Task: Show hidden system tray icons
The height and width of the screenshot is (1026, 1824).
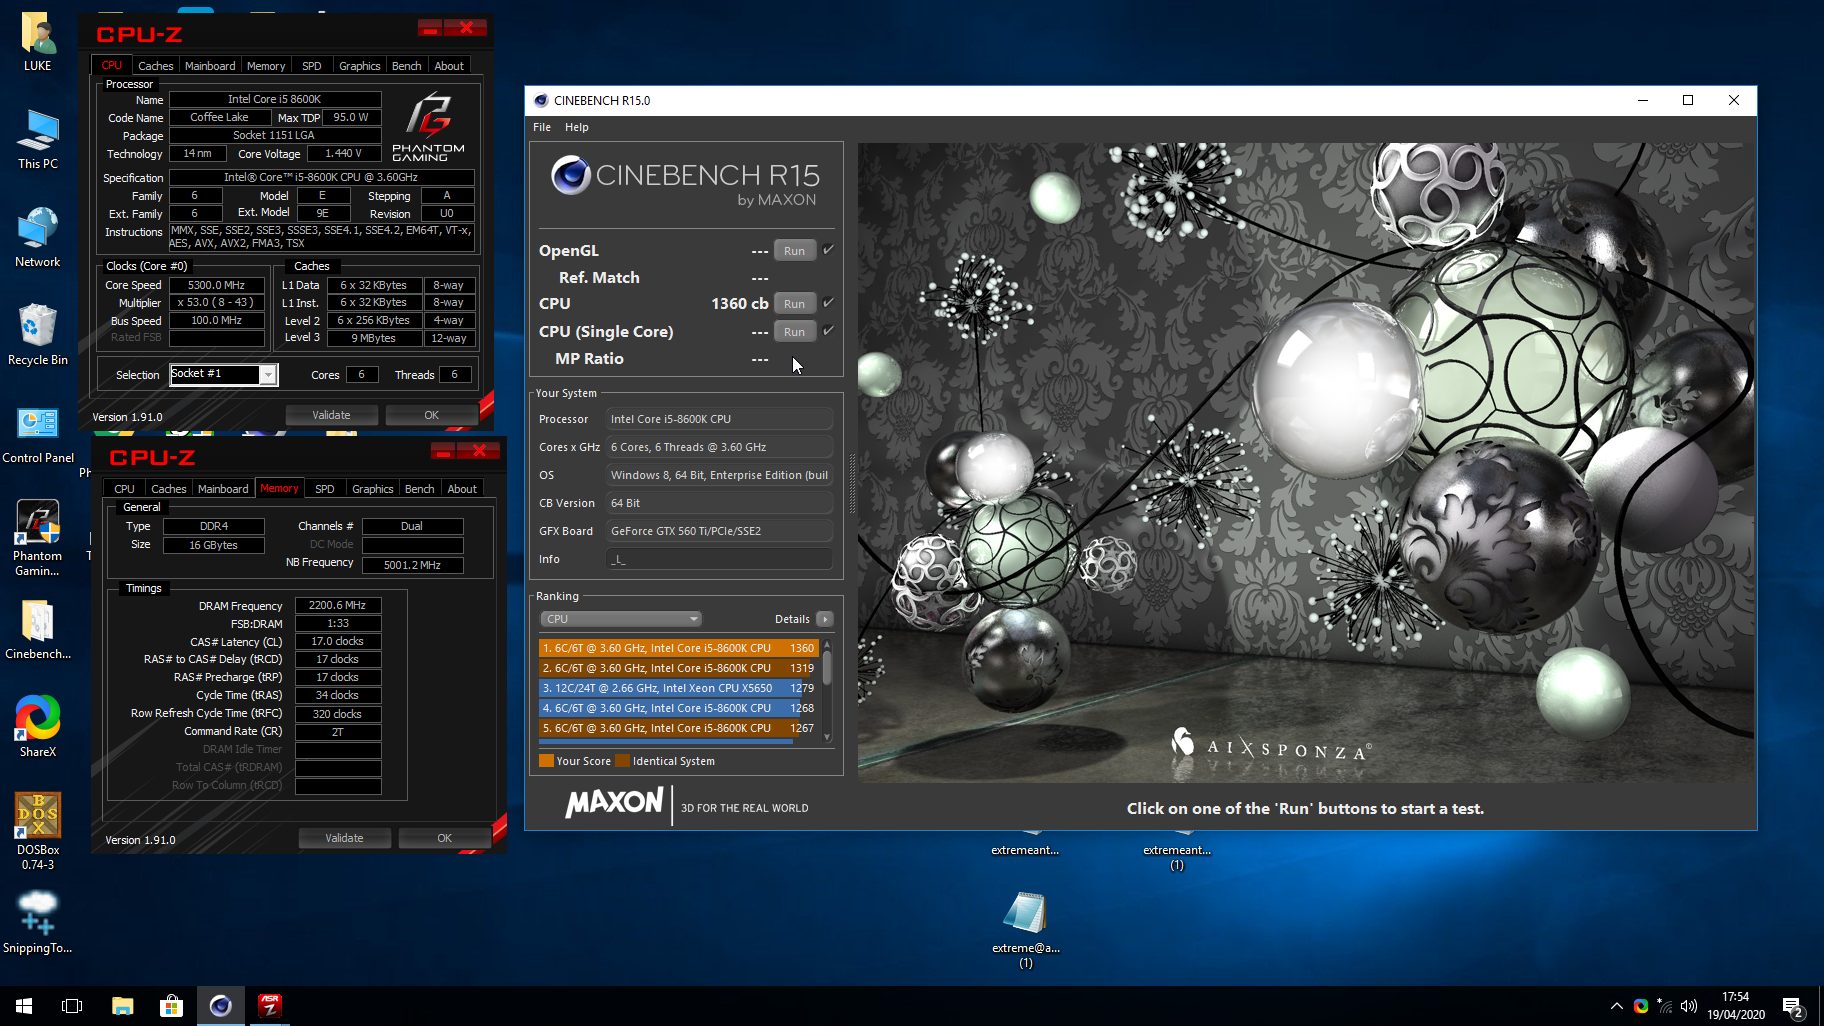Action: [1616, 1006]
